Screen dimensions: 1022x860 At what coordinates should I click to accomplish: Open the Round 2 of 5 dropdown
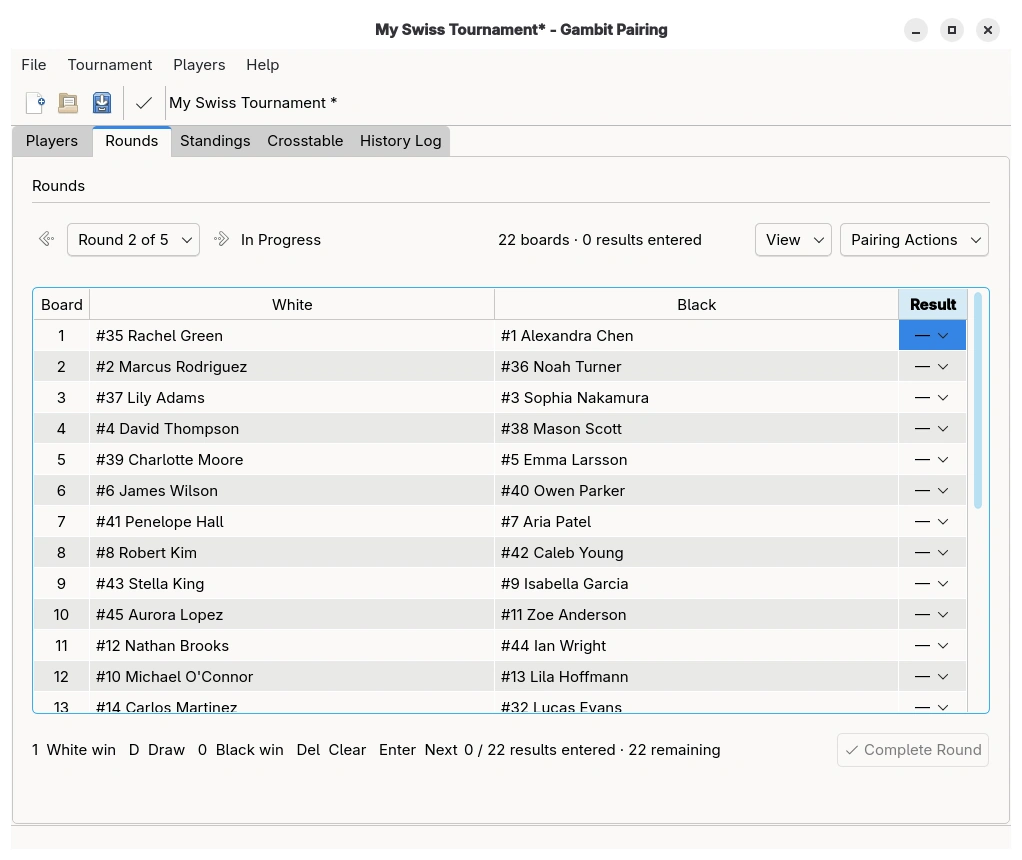click(134, 240)
